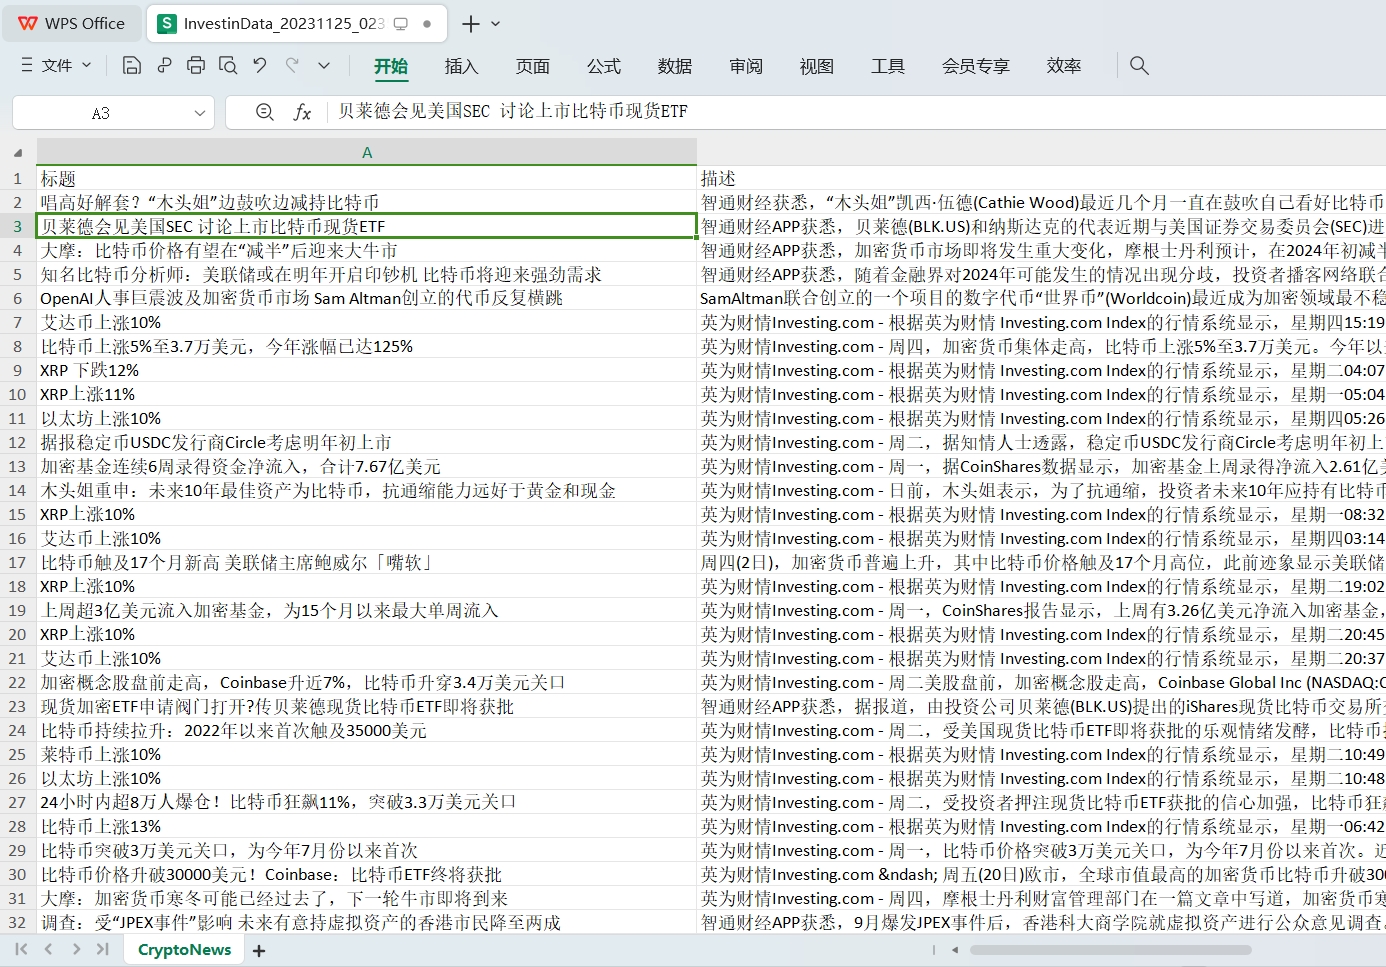
Task: Click cell 'XRP上涨11%'
Action: click(366, 394)
